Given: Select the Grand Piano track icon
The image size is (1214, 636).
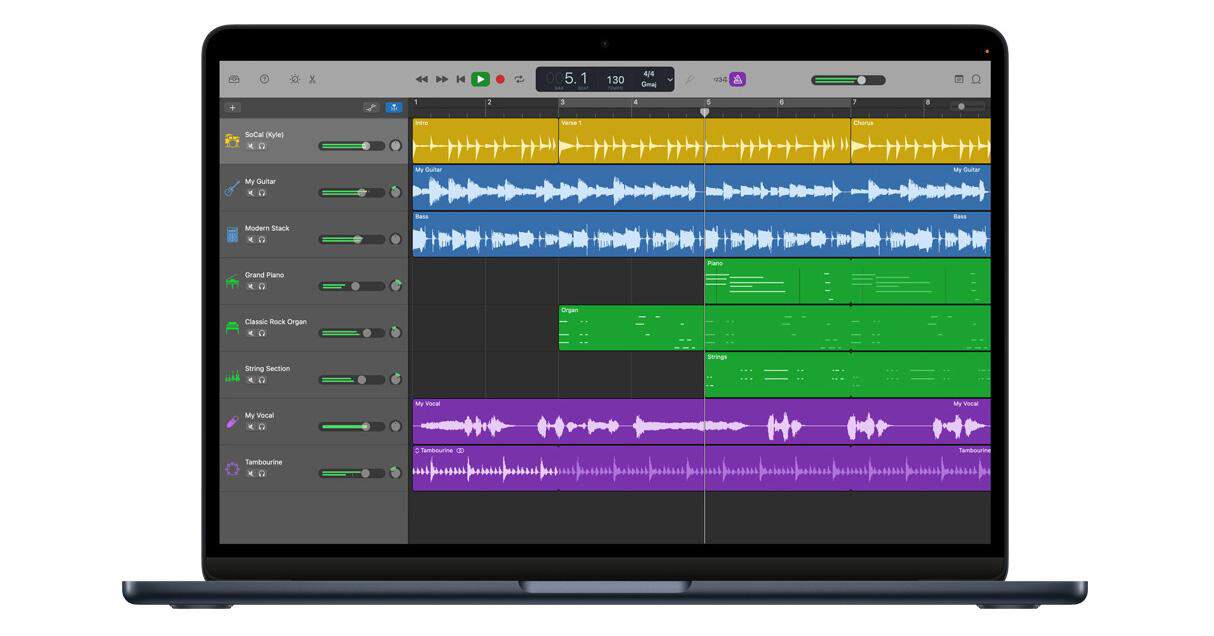Looking at the screenshot, I should pyautogui.click(x=232, y=281).
